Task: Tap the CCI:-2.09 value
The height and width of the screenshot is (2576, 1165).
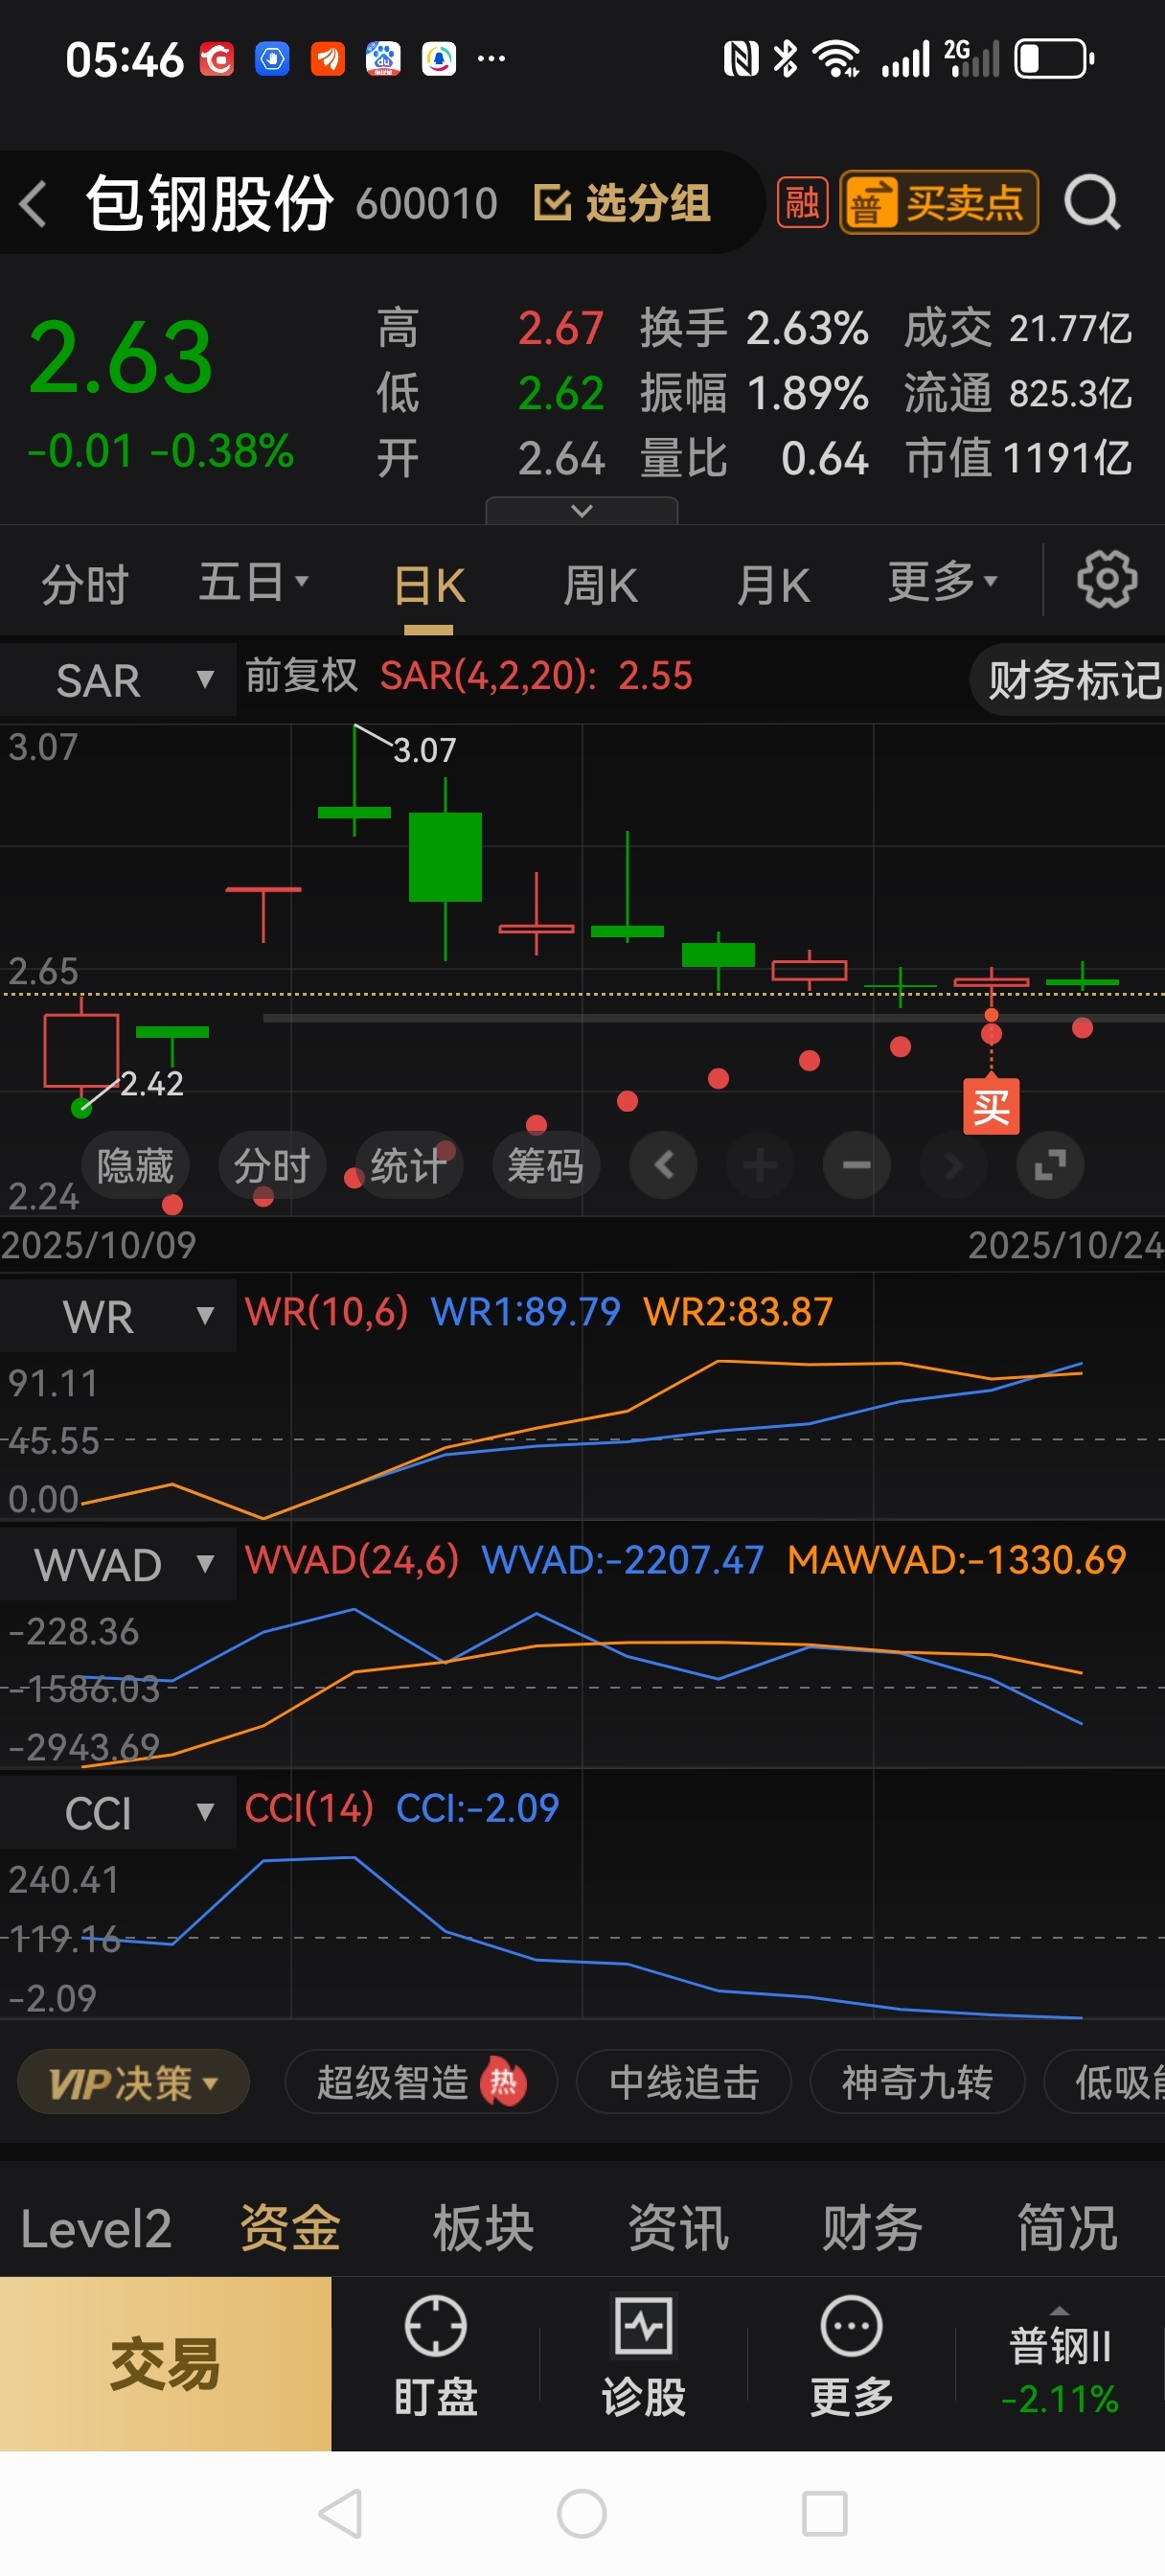Action: click(x=478, y=1808)
